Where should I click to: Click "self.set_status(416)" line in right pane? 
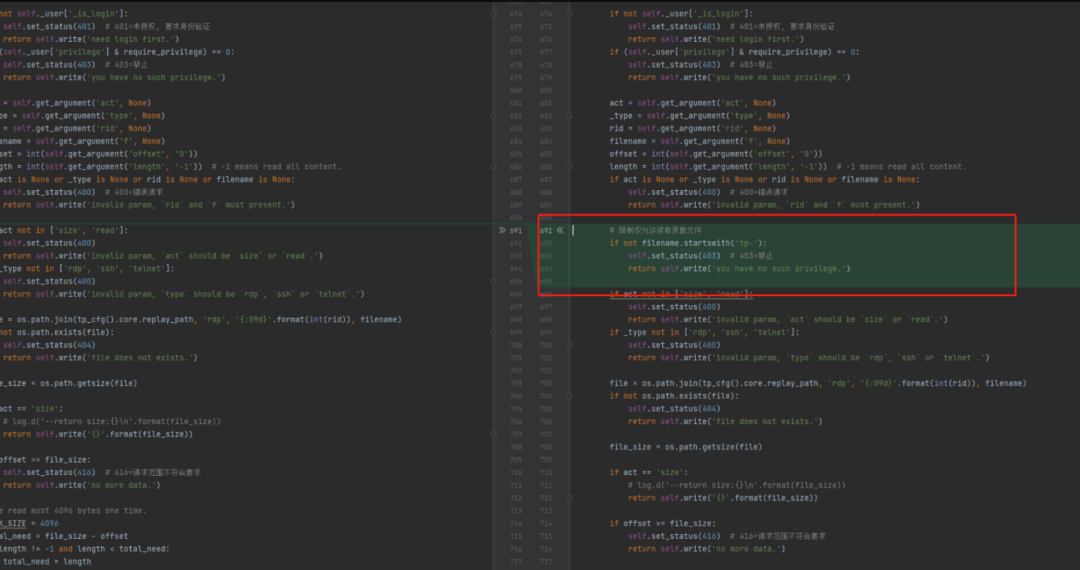point(727,536)
